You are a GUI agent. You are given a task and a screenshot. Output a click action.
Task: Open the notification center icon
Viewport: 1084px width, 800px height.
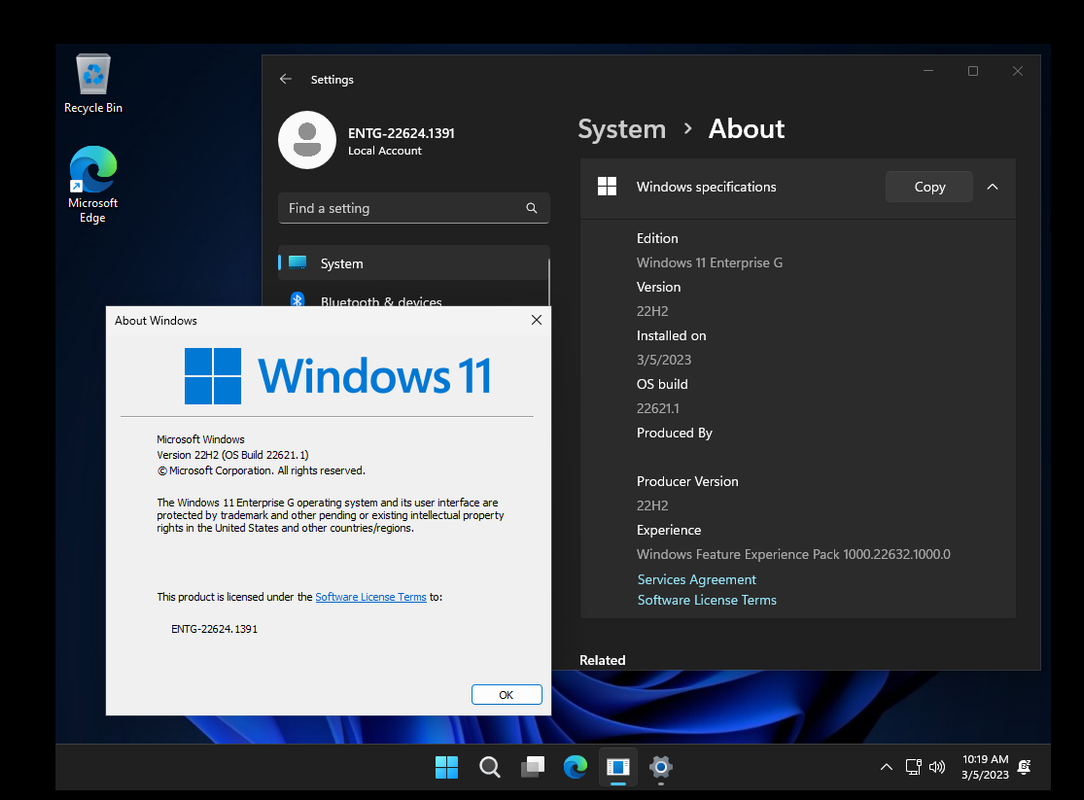click(x=1025, y=767)
